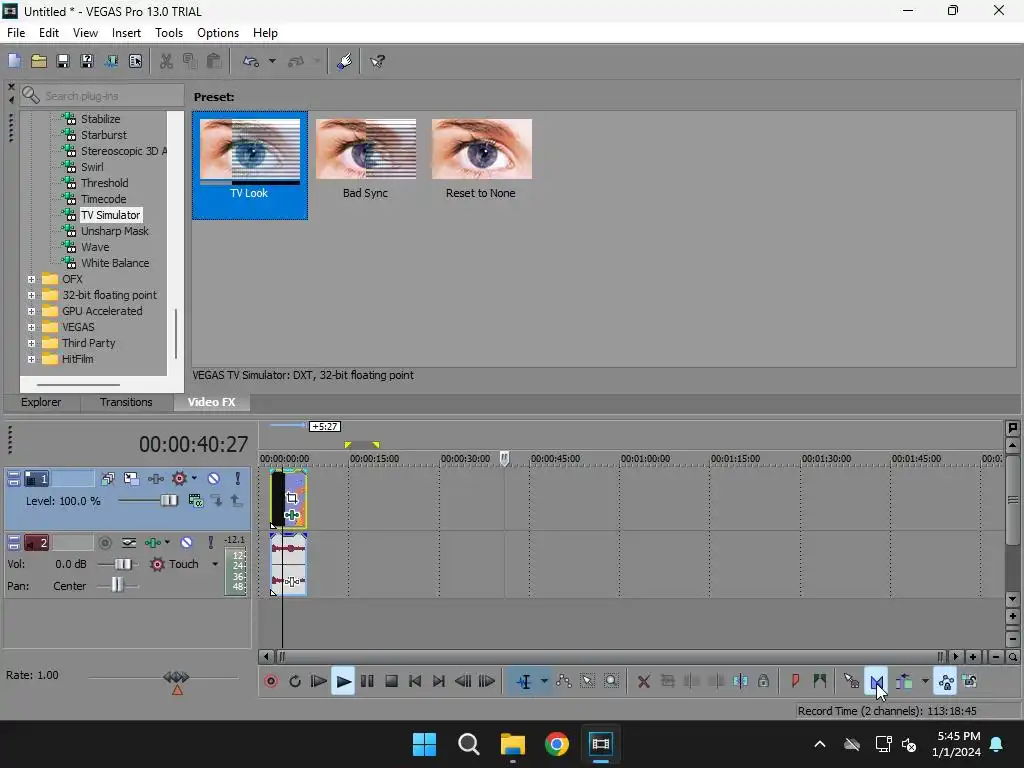Solo video track 1
Image resolution: width=1024 pixels, height=768 pixels.
(x=238, y=479)
